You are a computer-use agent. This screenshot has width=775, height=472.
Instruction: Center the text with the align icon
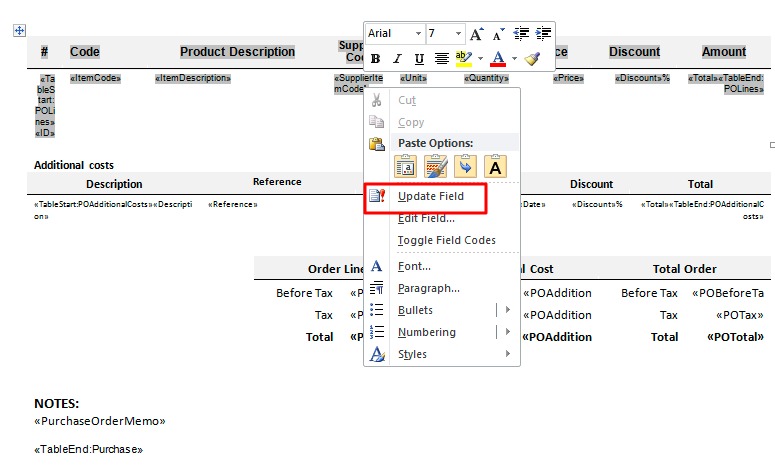pyautogui.click(x=441, y=59)
